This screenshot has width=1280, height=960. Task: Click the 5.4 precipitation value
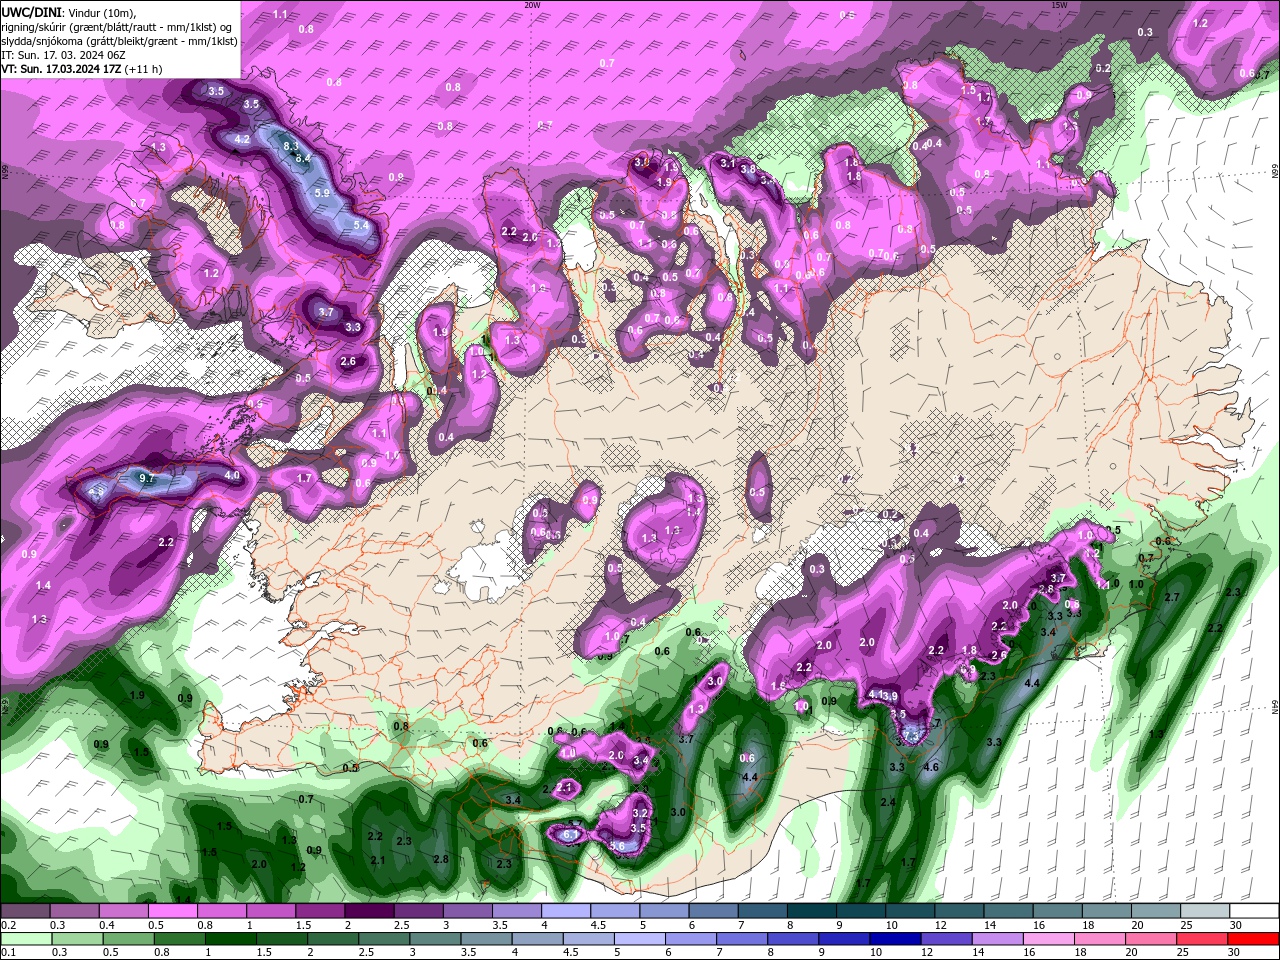pos(361,226)
